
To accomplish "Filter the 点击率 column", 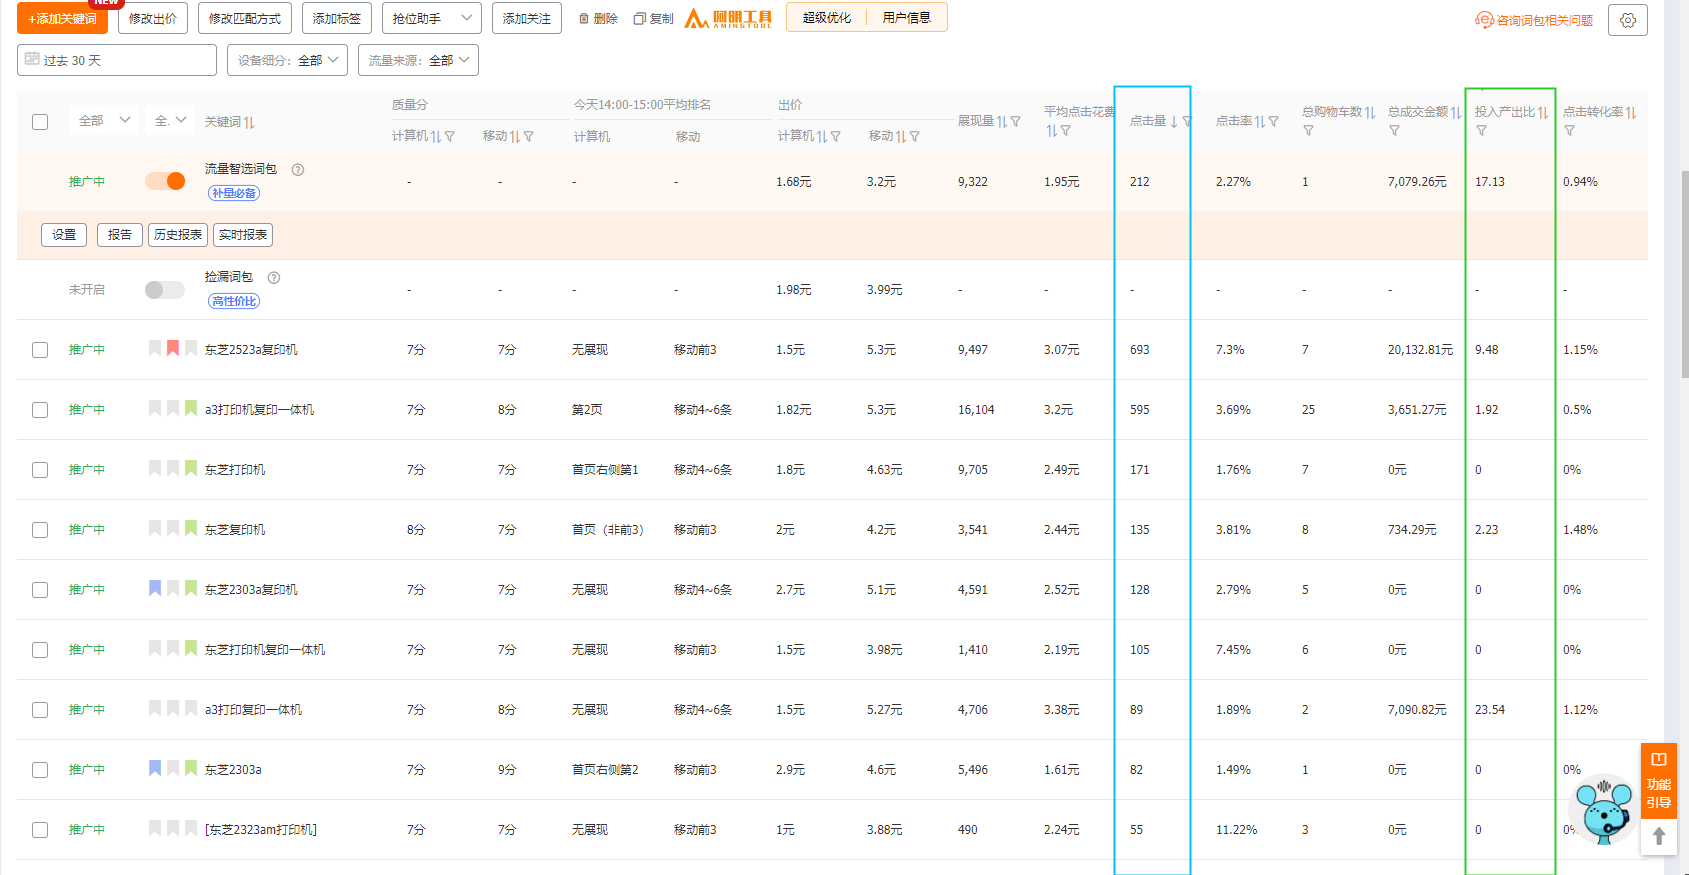I will point(1274,121).
